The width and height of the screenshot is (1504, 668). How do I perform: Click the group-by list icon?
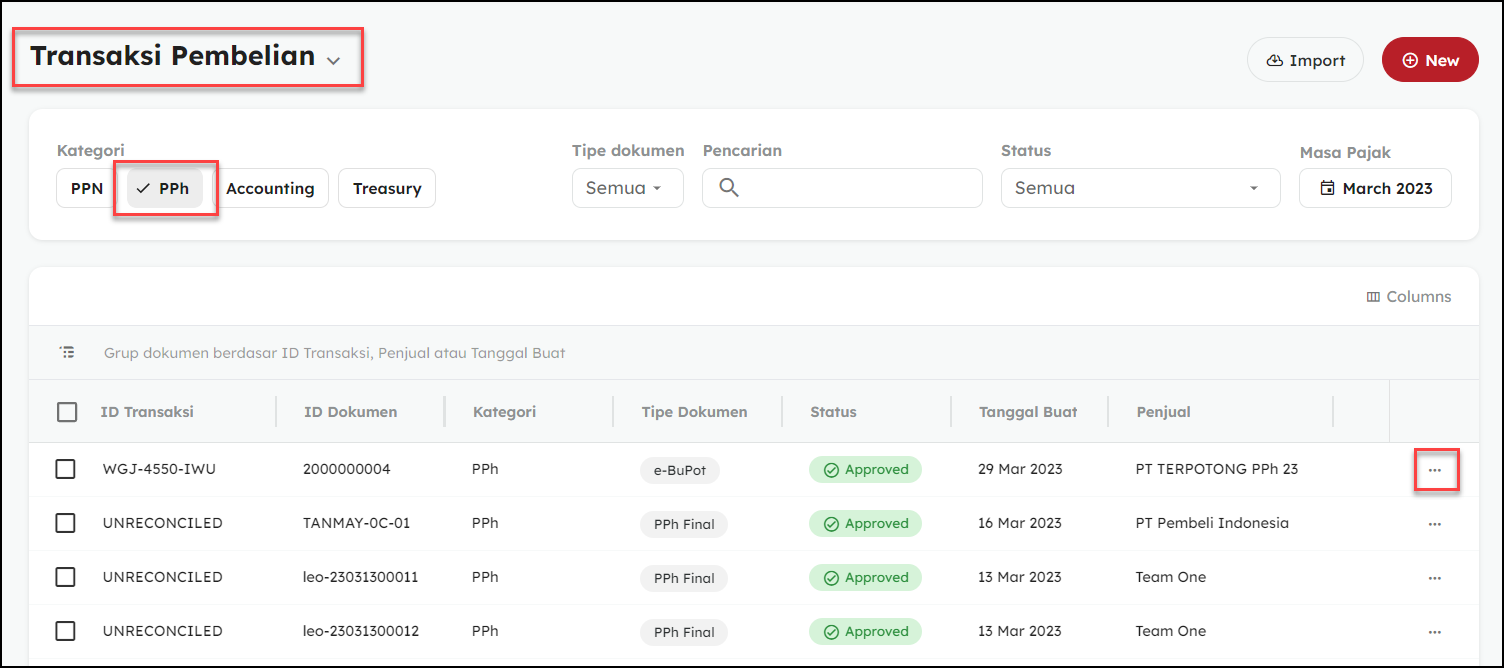(67, 353)
